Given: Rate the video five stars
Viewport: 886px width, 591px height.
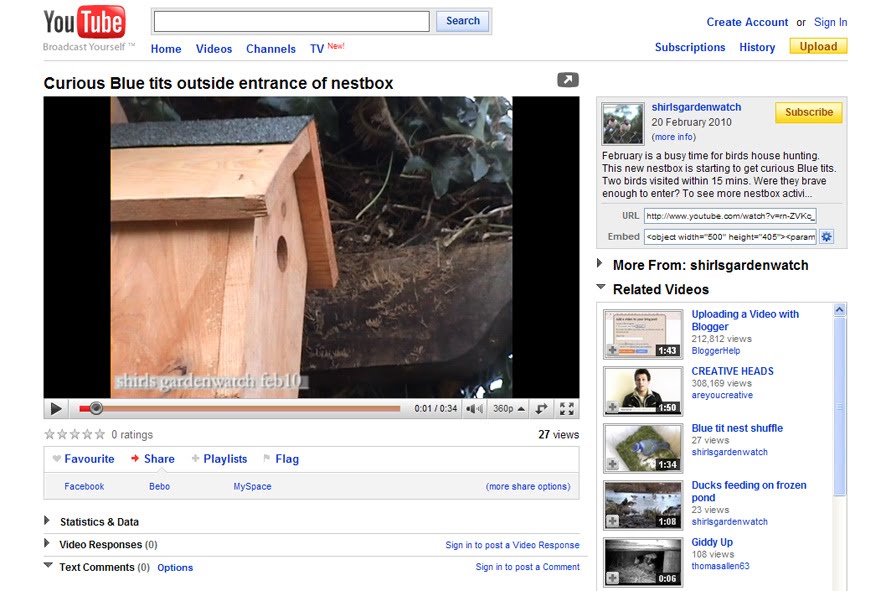Looking at the screenshot, I should coord(100,434).
